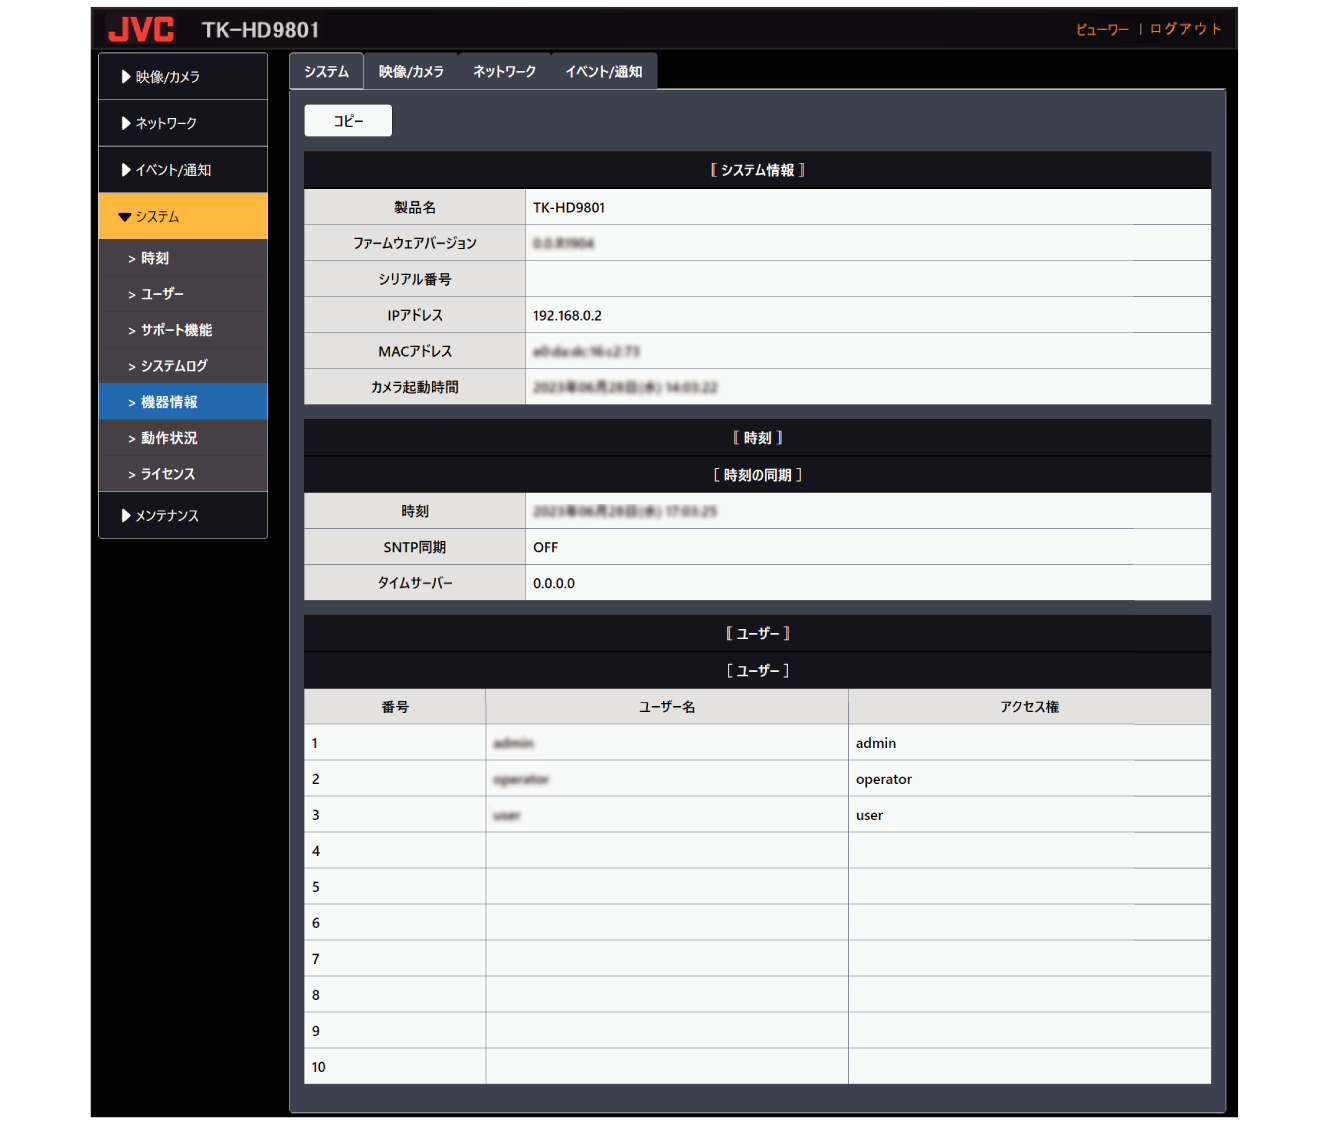The height and width of the screenshot is (1125, 1328).
Task: Click the カメラ起動時間 label
Action: click(415, 387)
